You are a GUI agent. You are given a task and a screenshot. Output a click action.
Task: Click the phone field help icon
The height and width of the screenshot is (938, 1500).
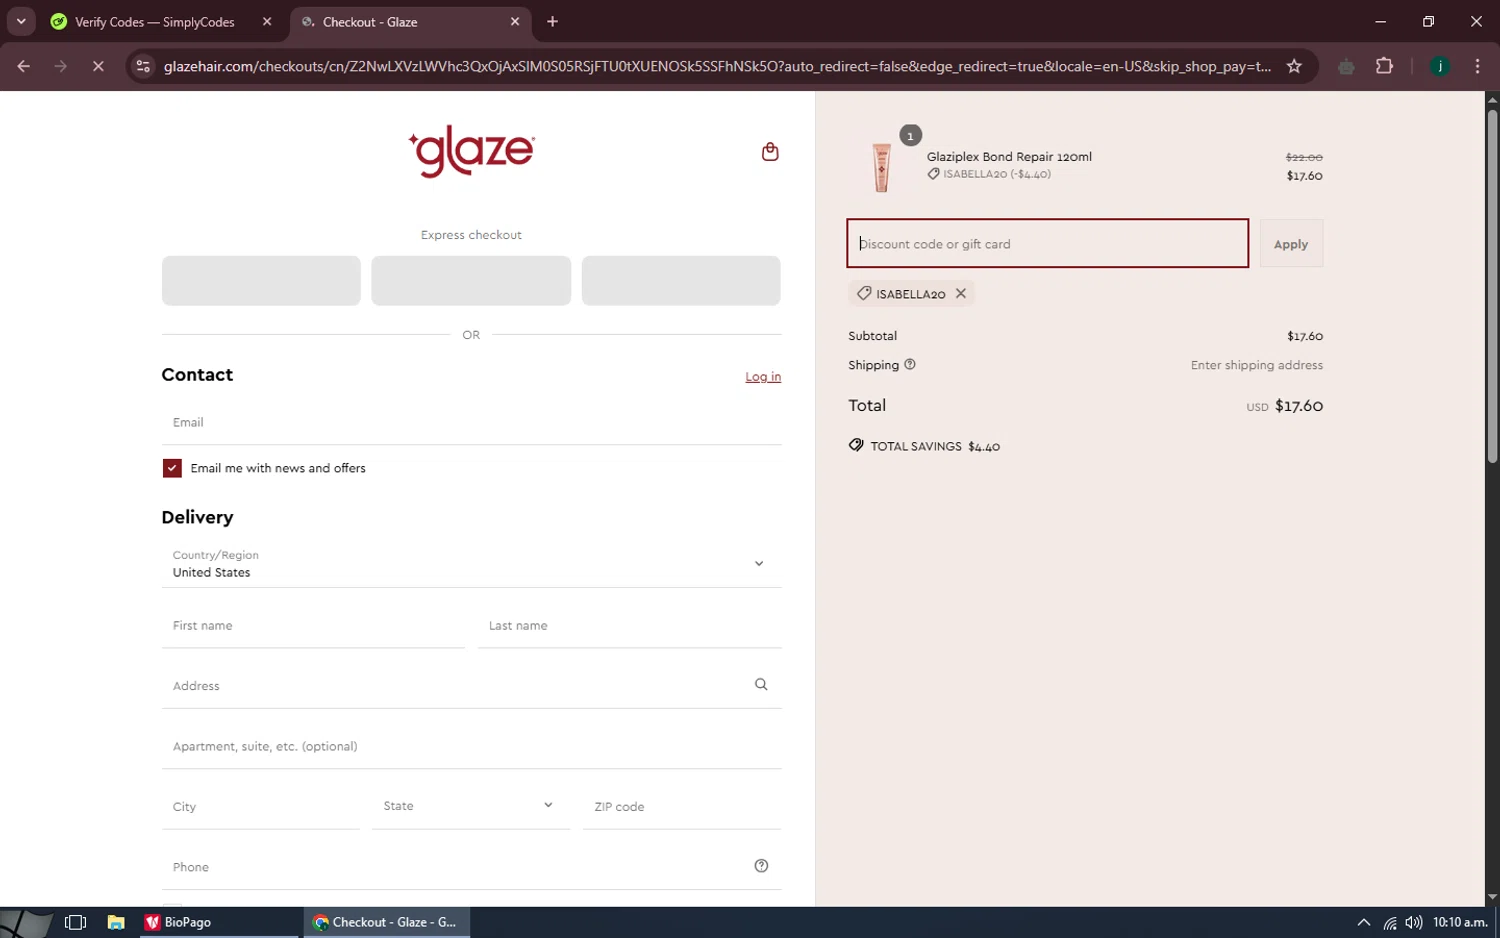(x=761, y=866)
